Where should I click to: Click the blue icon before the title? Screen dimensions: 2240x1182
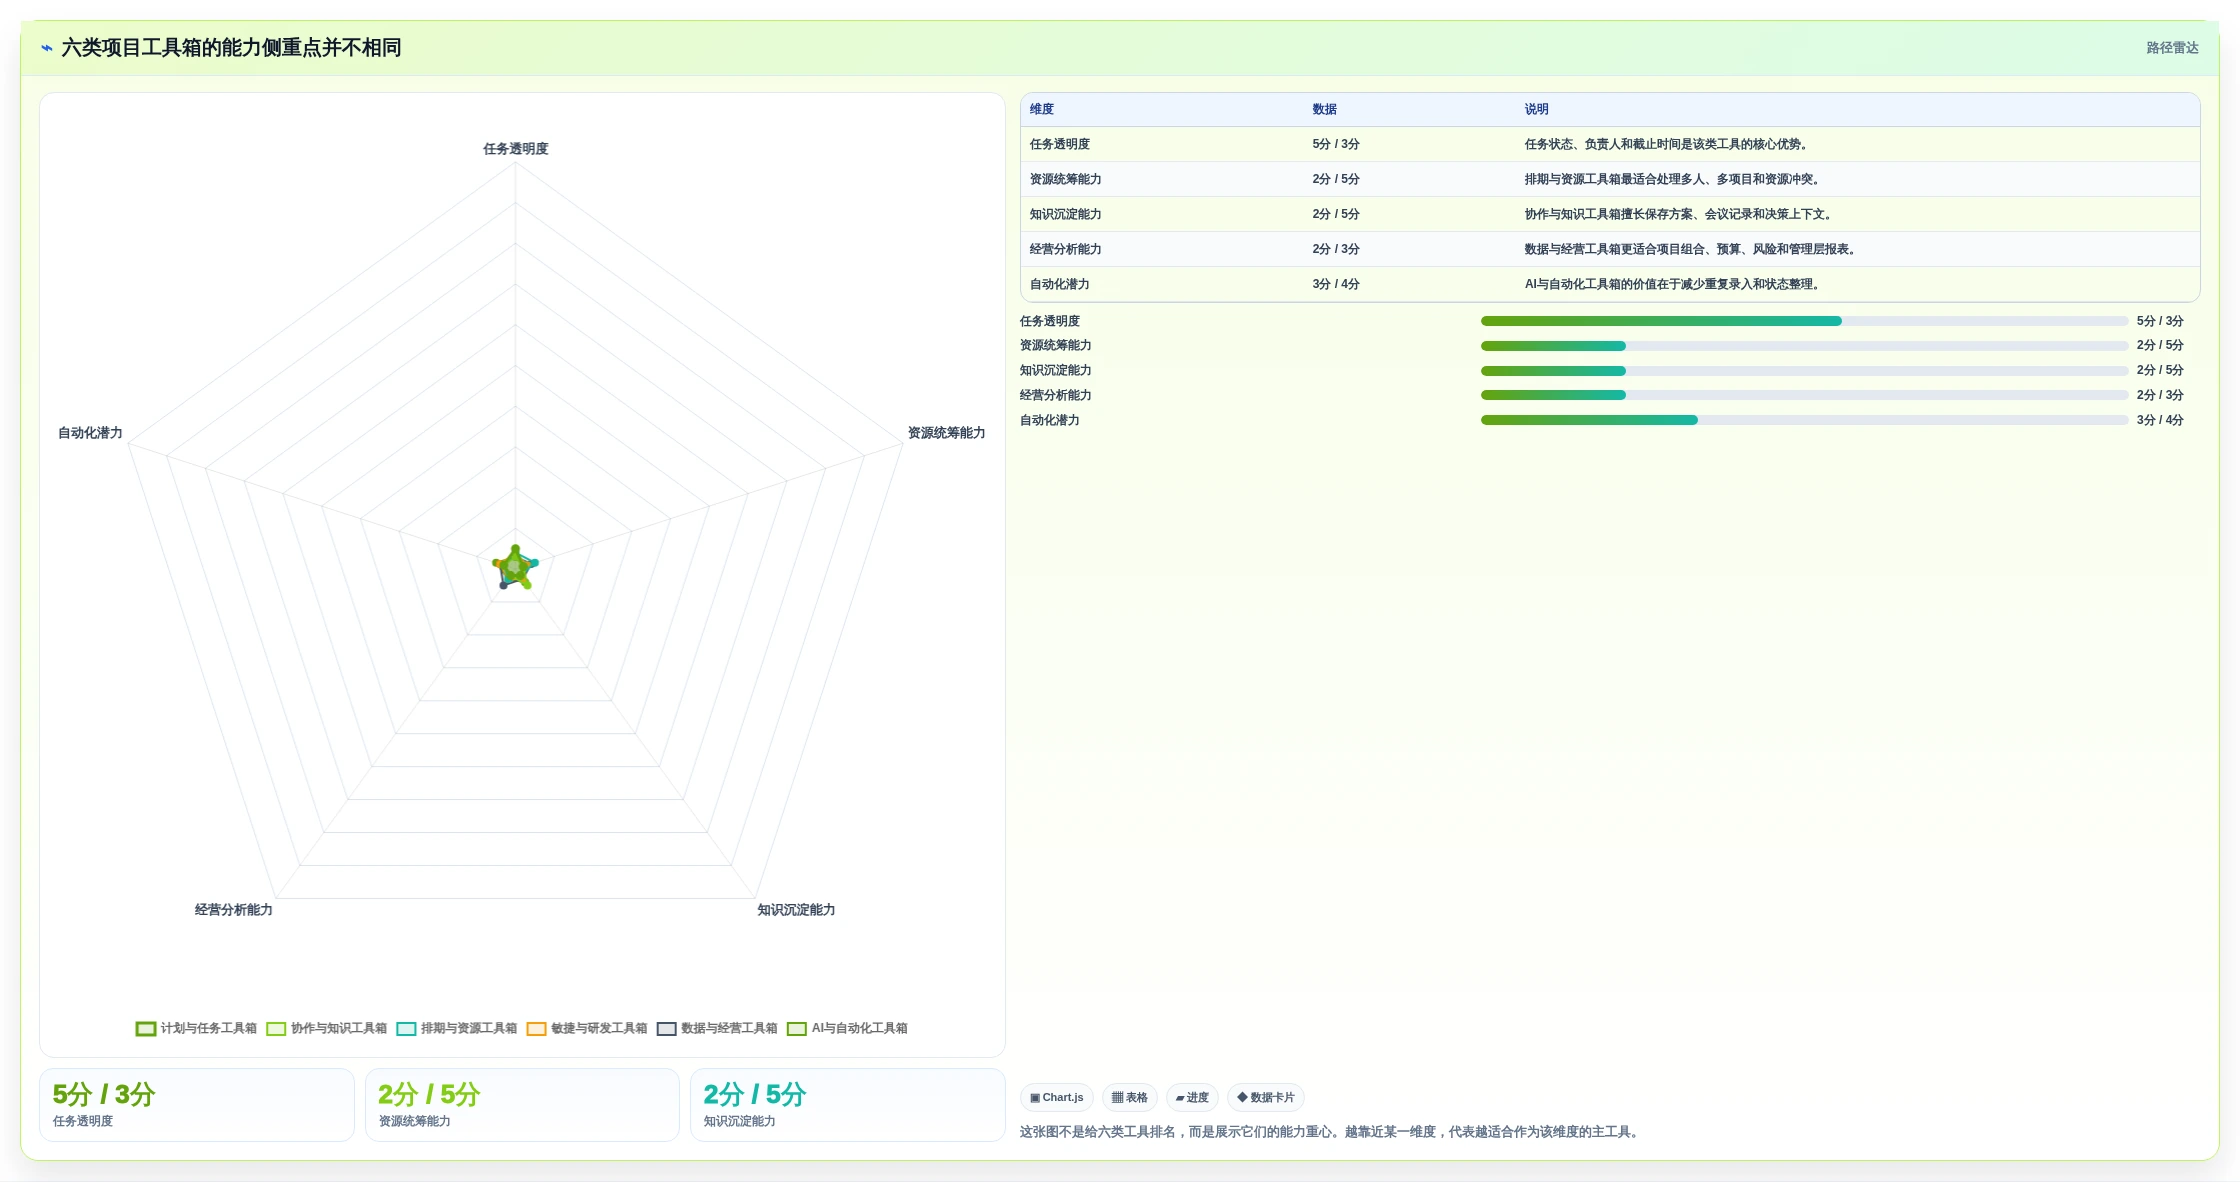pyautogui.click(x=47, y=48)
